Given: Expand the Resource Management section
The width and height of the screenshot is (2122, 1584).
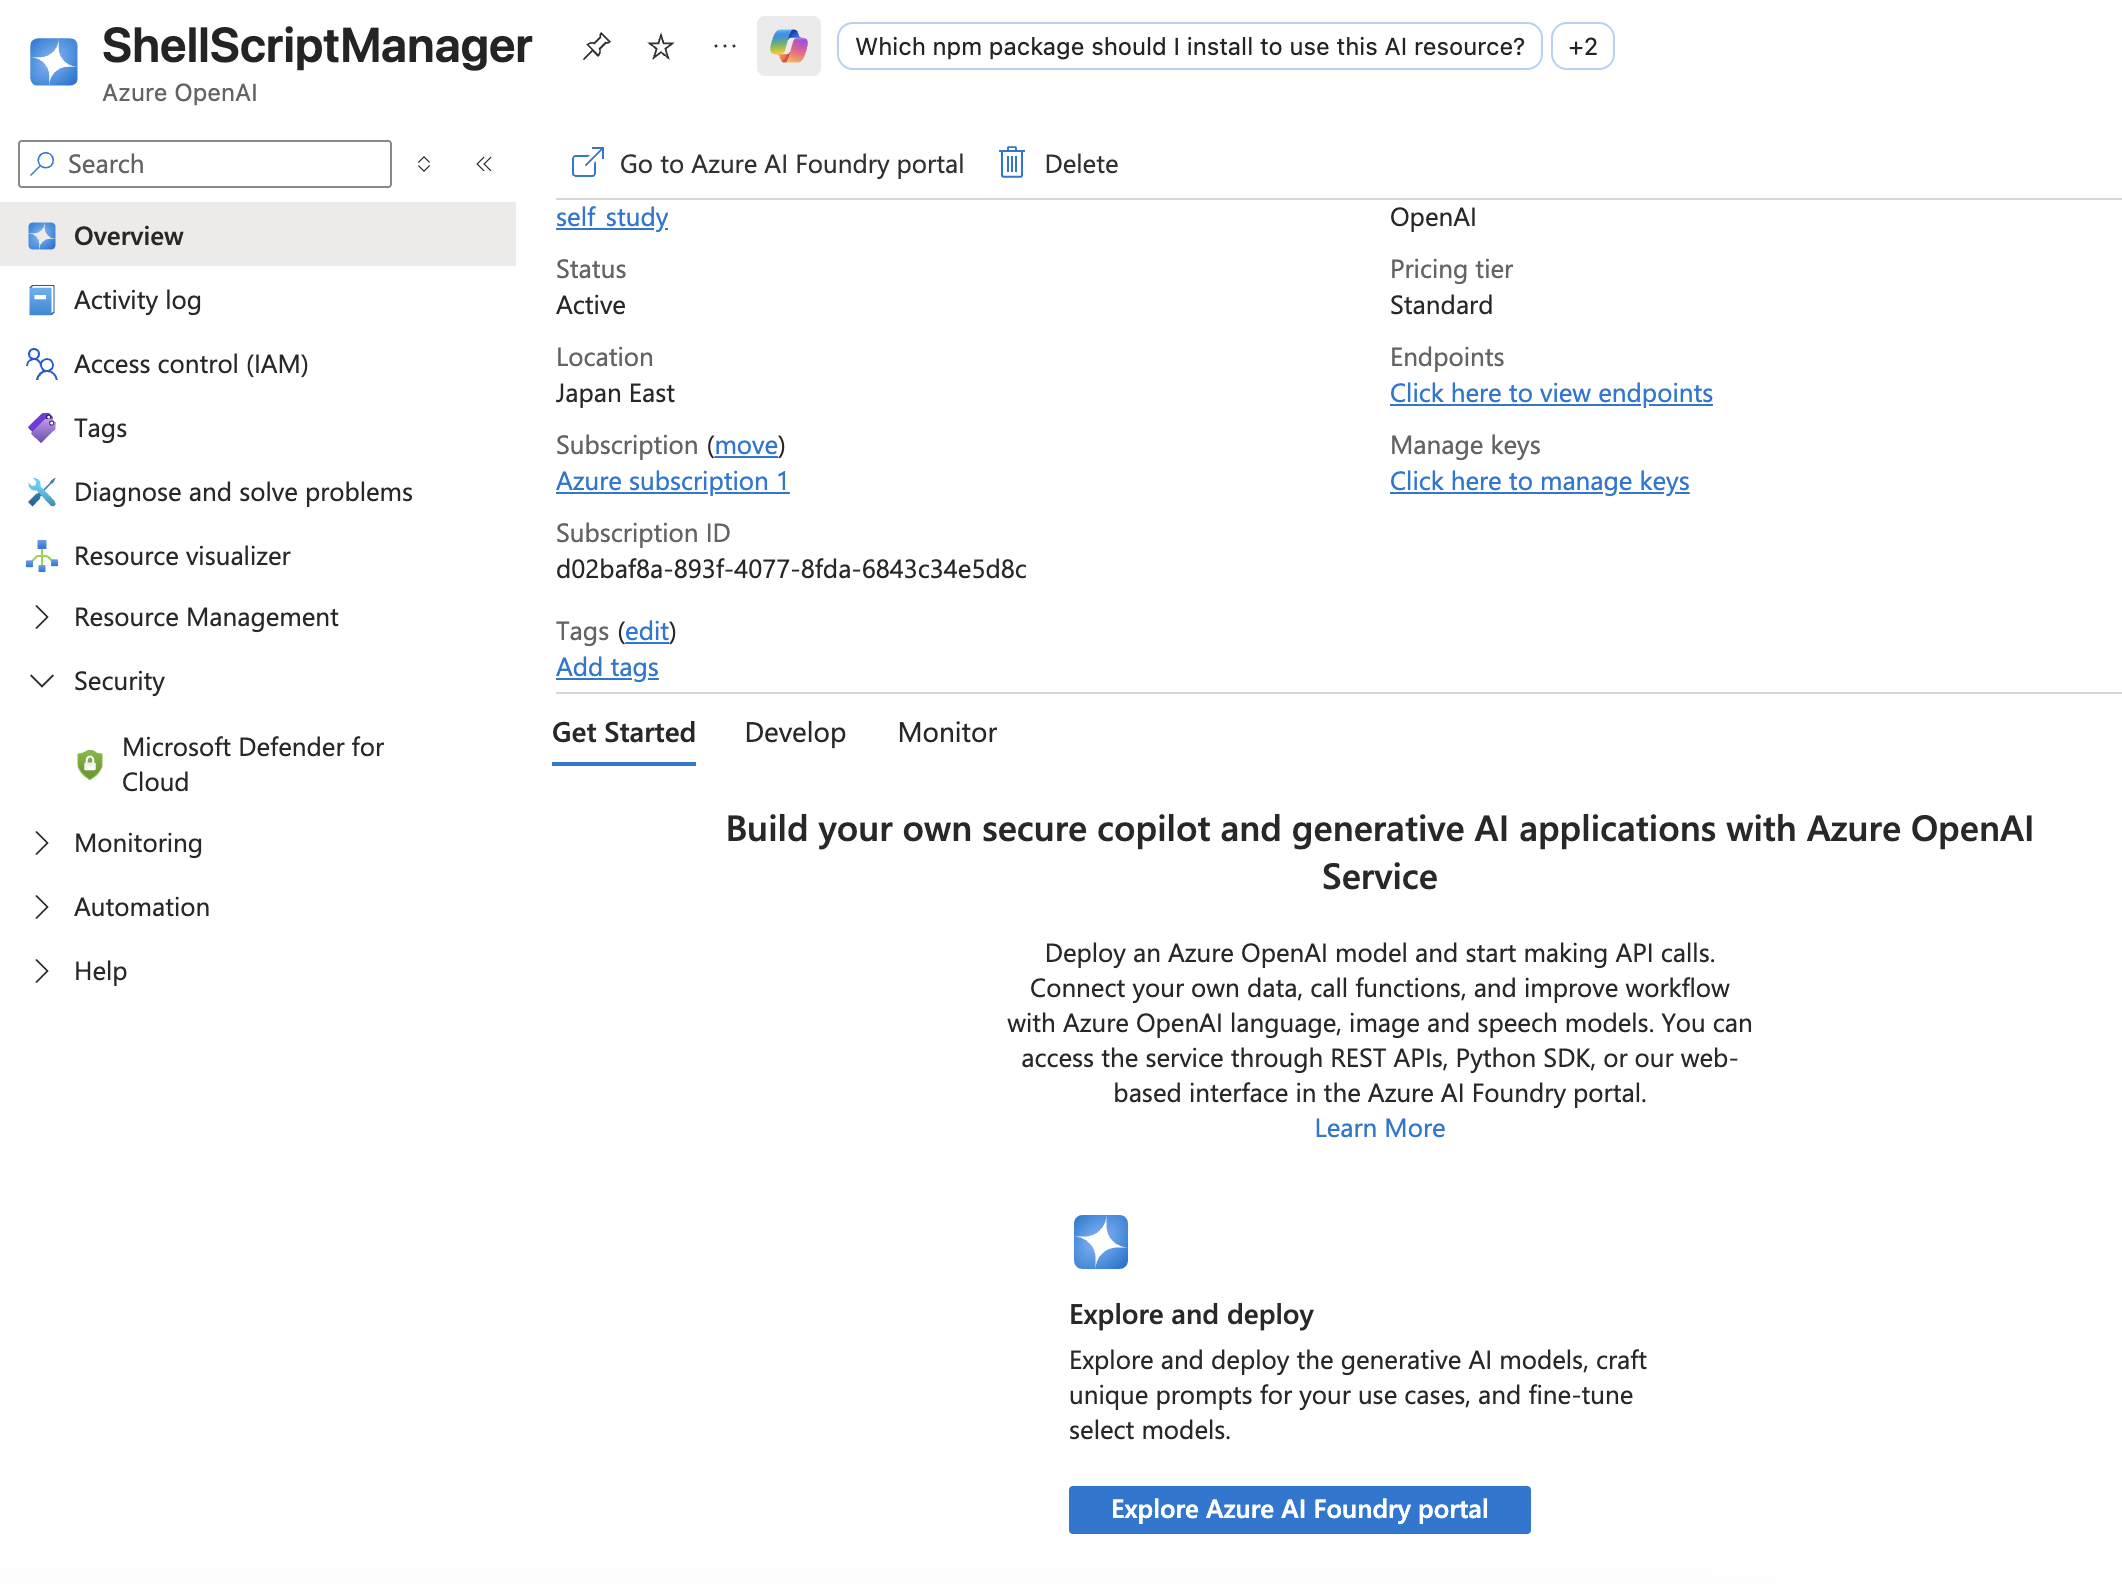Looking at the screenshot, I should [x=42, y=617].
